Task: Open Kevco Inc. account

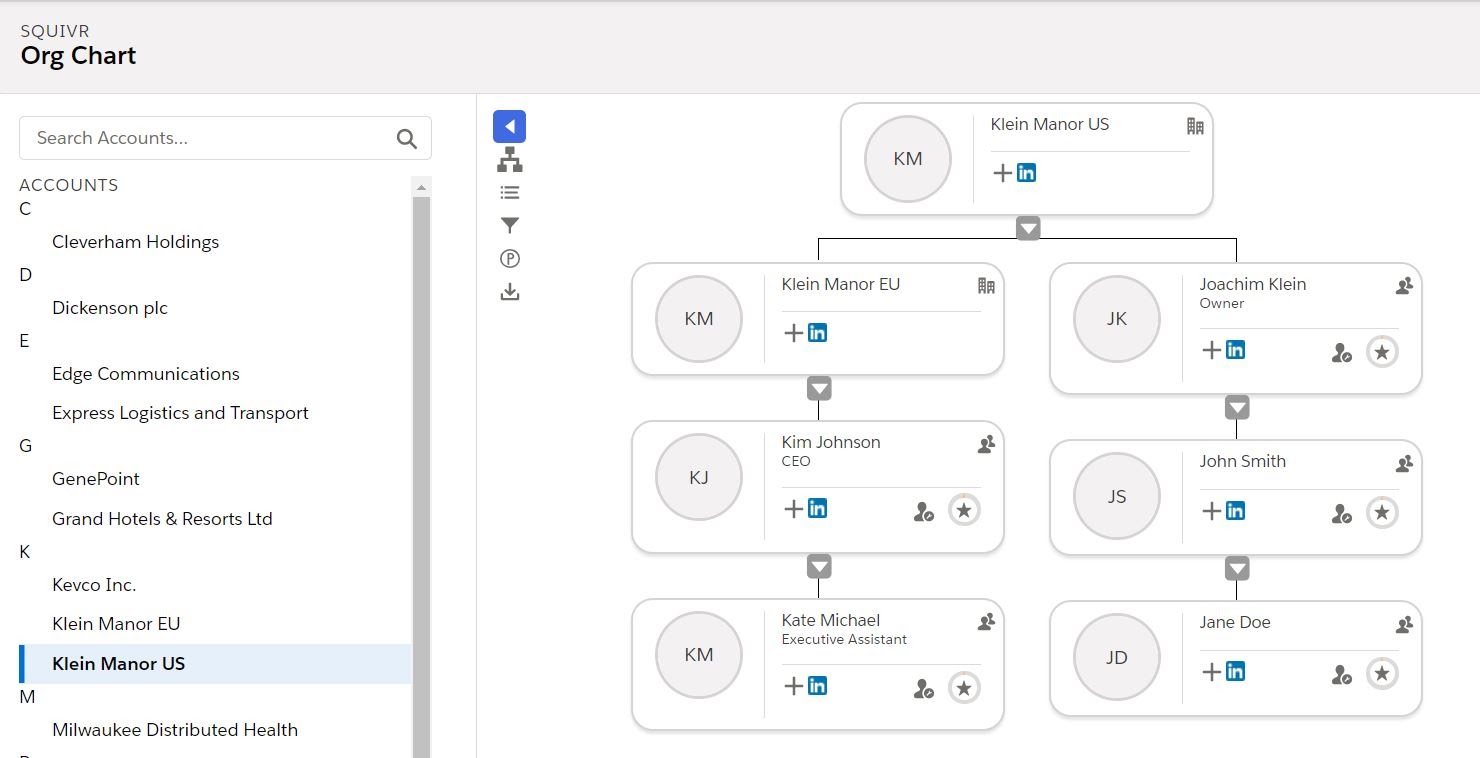Action: pyautogui.click(x=94, y=585)
